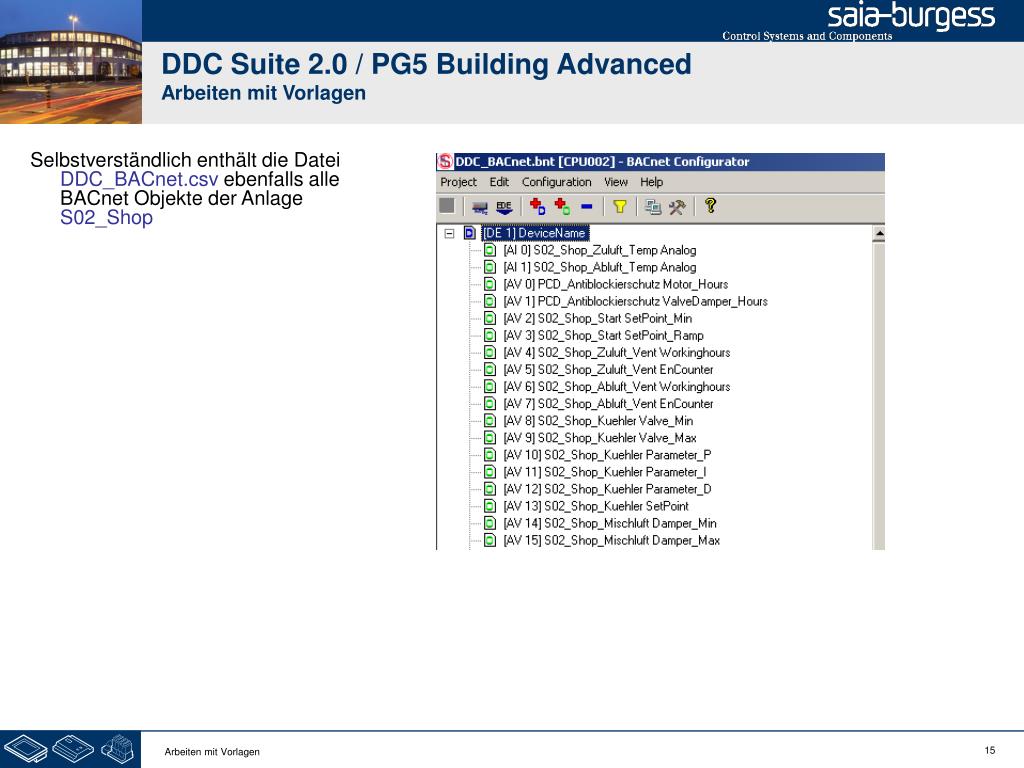Click the blue D device icon in tree
Image resolution: width=1024 pixels, height=768 pixels.
(x=470, y=232)
